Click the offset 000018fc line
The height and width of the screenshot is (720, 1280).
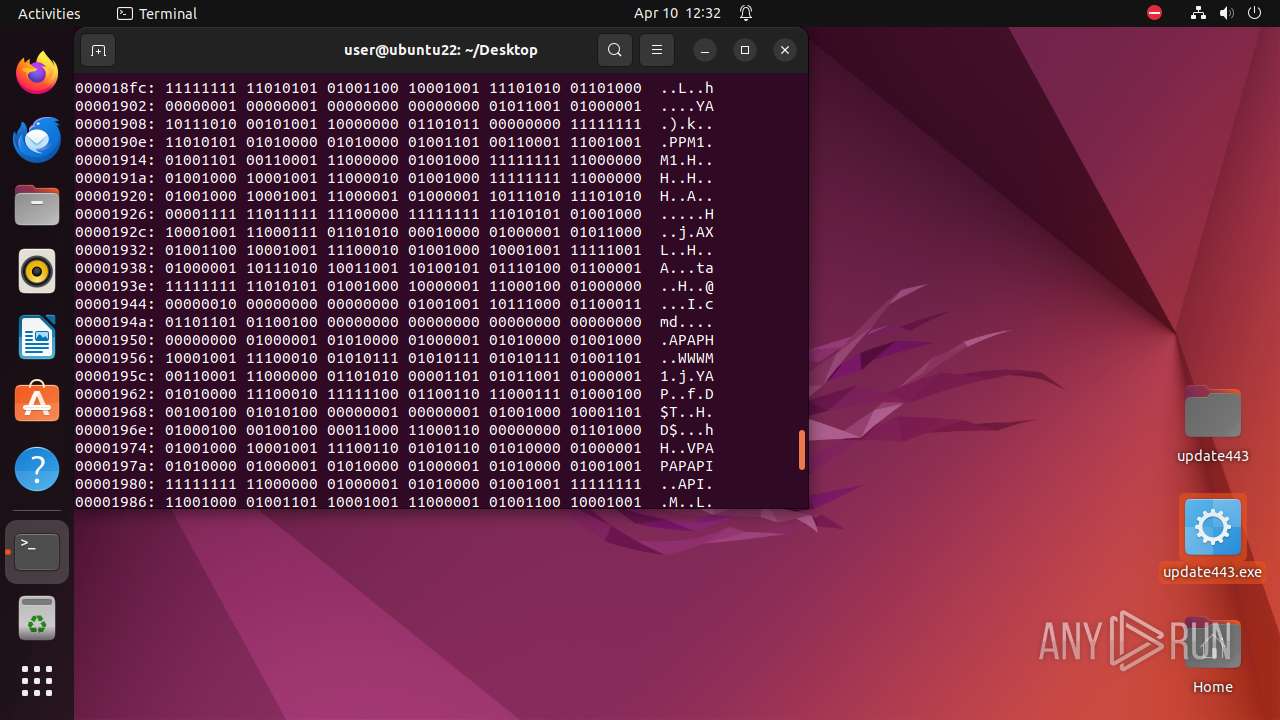point(394,88)
